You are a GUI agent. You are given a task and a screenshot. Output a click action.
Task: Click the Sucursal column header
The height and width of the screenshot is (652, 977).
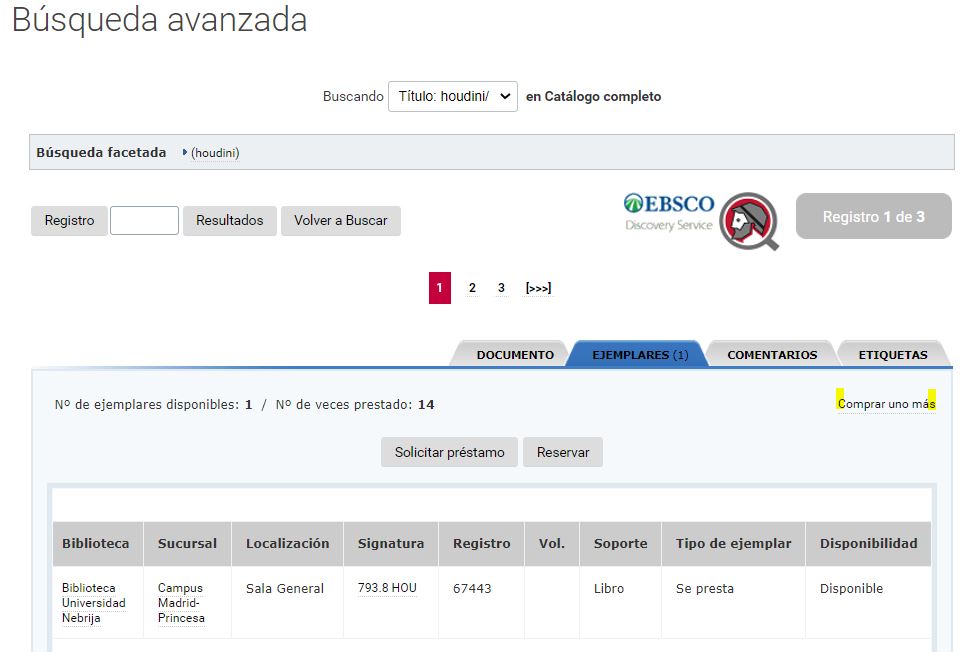coord(187,544)
